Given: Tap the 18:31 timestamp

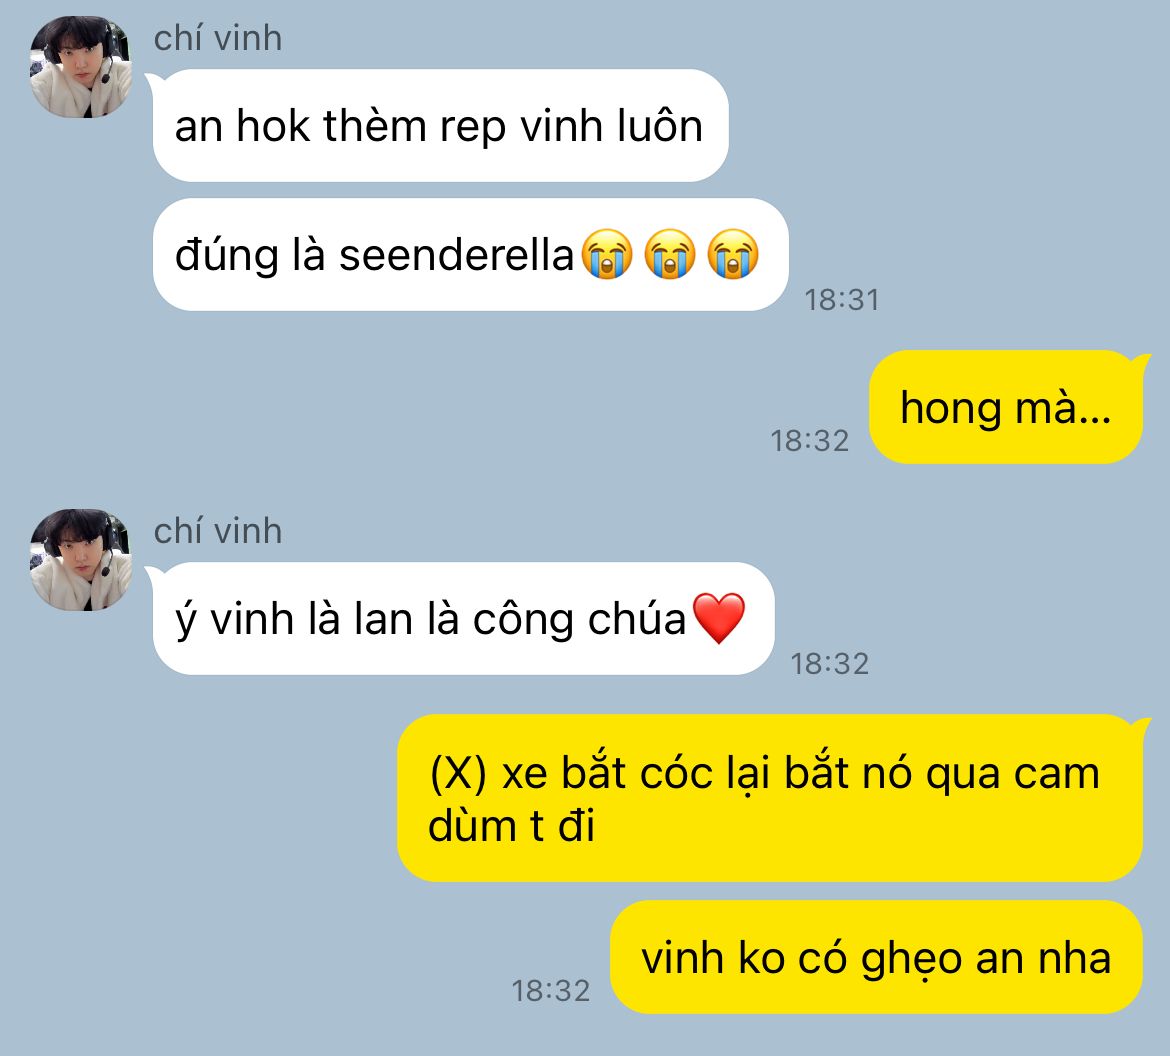Looking at the screenshot, I should coord(842,300).
